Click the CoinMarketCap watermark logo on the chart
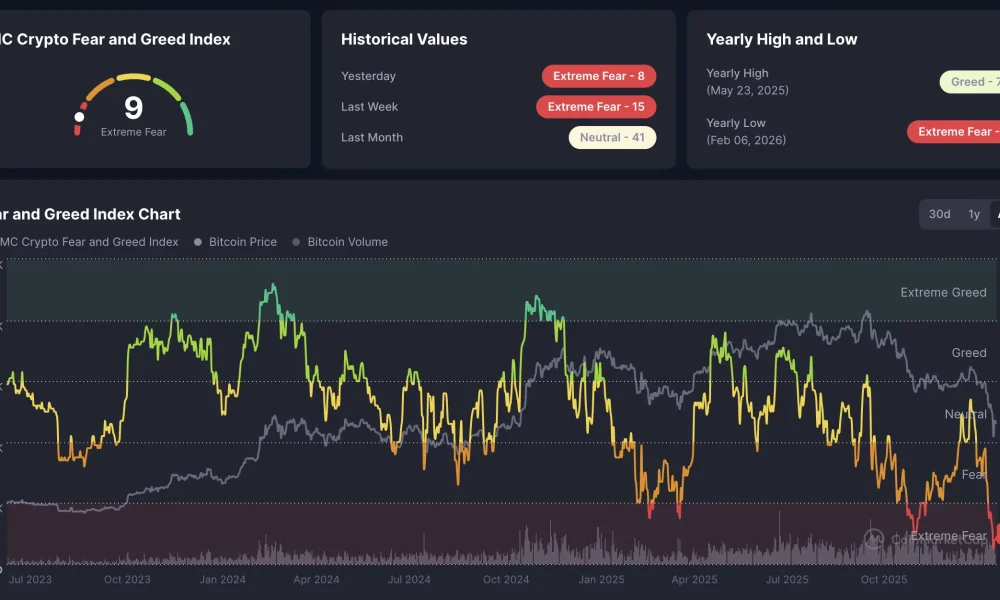 click(x=873, y=539)
